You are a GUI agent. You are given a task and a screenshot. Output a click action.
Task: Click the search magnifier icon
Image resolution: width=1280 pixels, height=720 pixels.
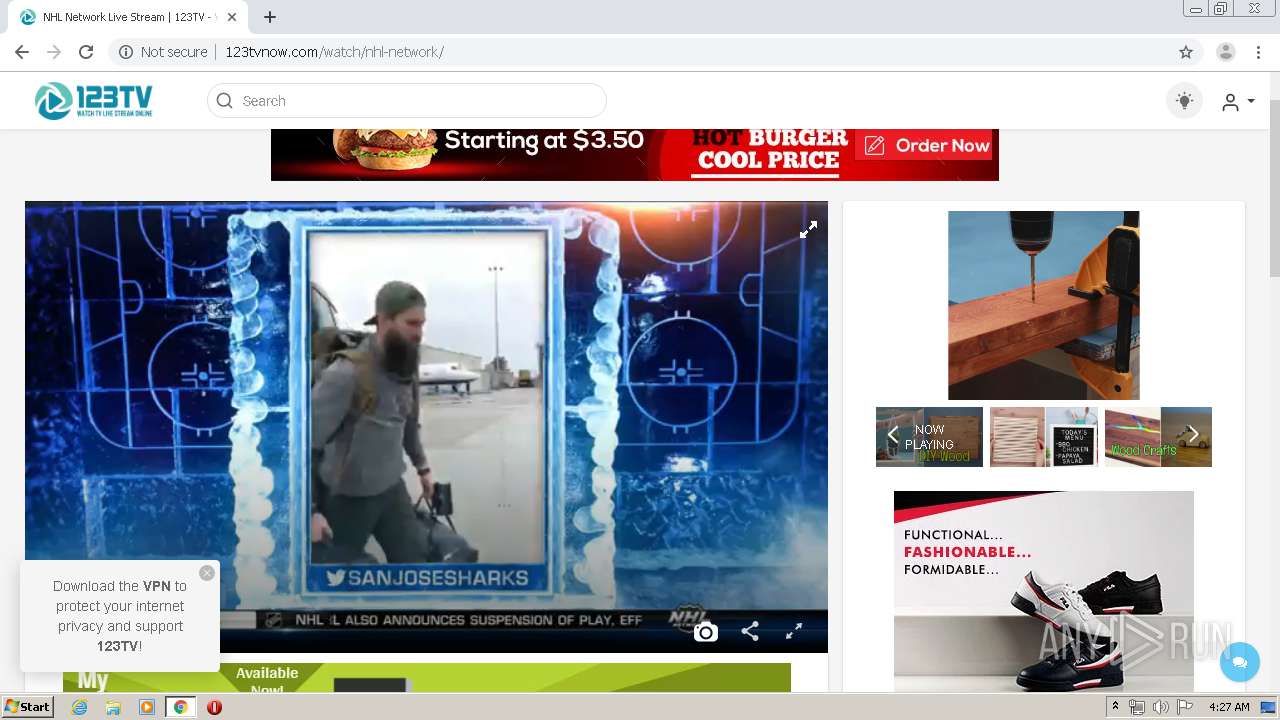pyautogui.click(x=225, y=101)
